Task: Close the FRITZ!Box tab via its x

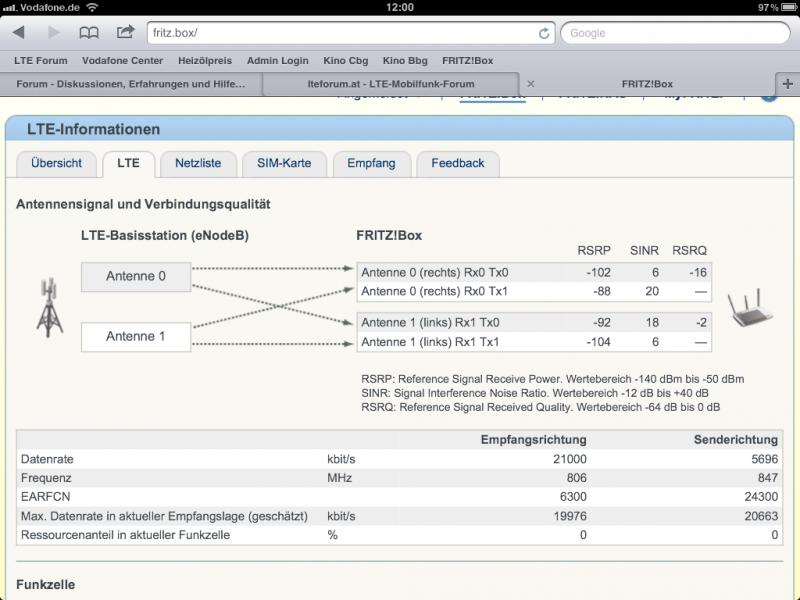Action: coord(531,84)
